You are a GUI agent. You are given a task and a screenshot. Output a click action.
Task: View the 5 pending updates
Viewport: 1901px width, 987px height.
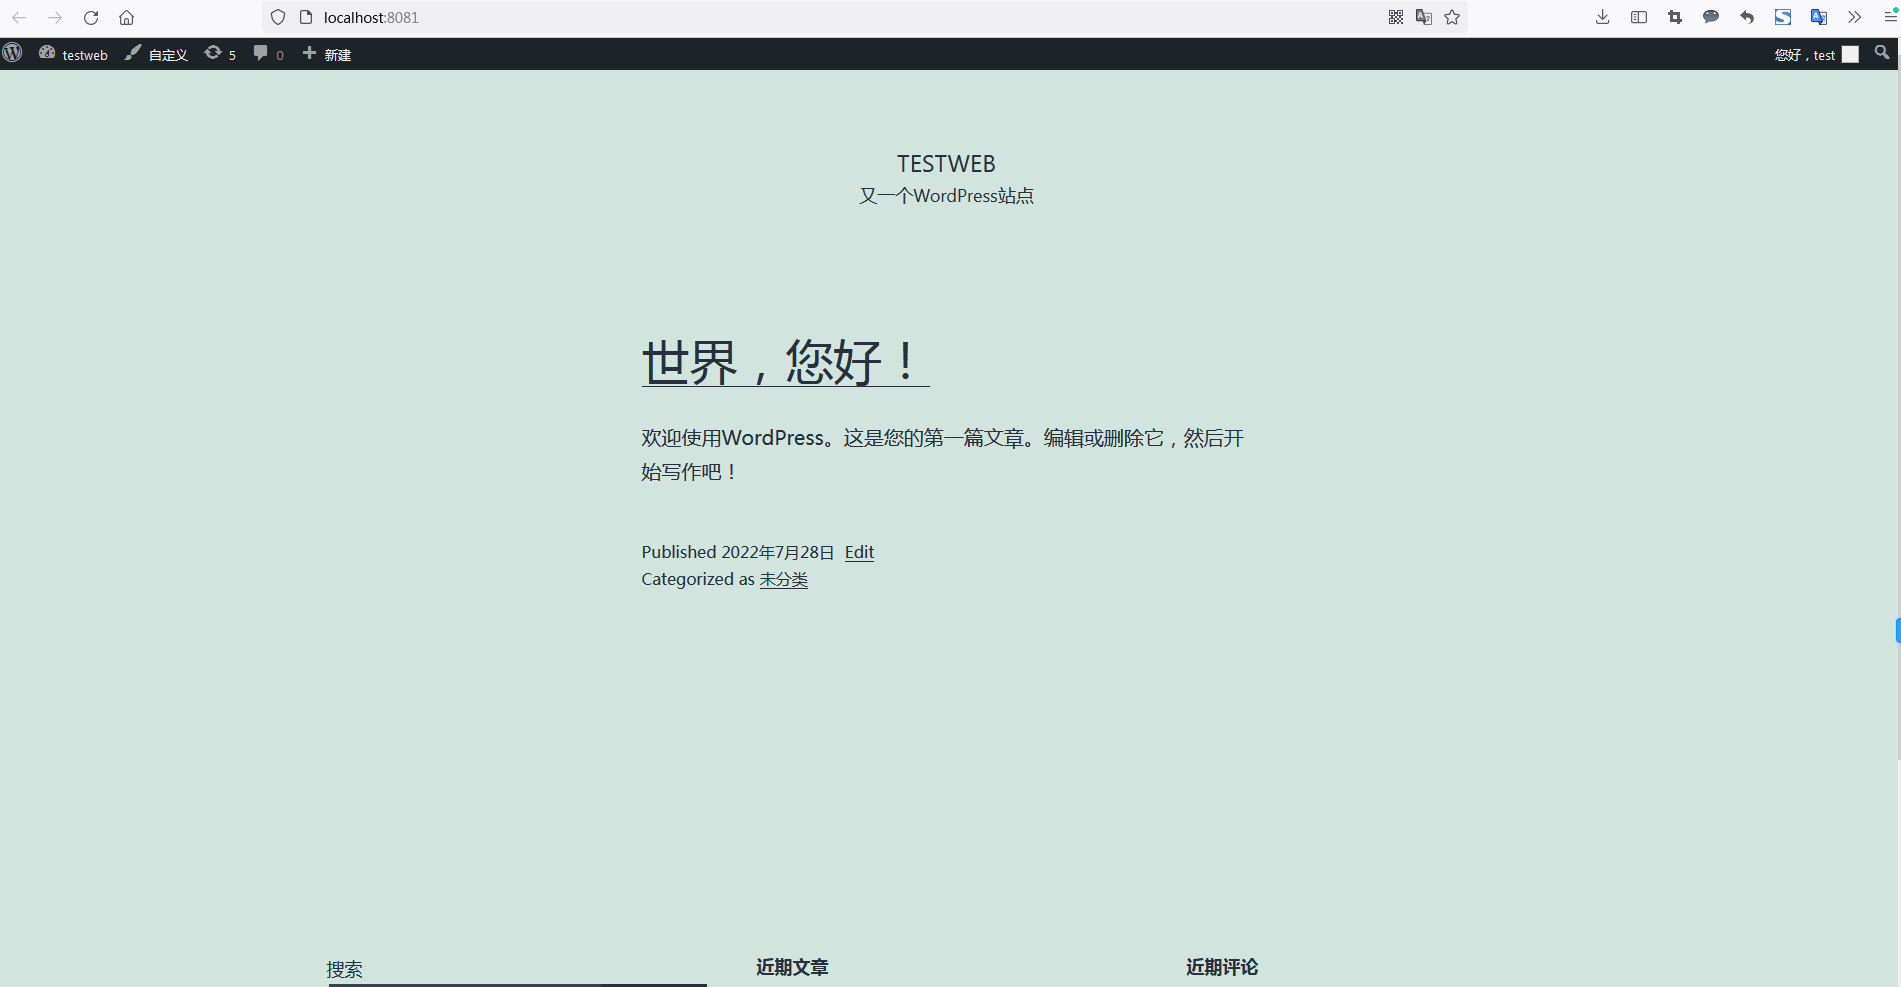(220, 54)
